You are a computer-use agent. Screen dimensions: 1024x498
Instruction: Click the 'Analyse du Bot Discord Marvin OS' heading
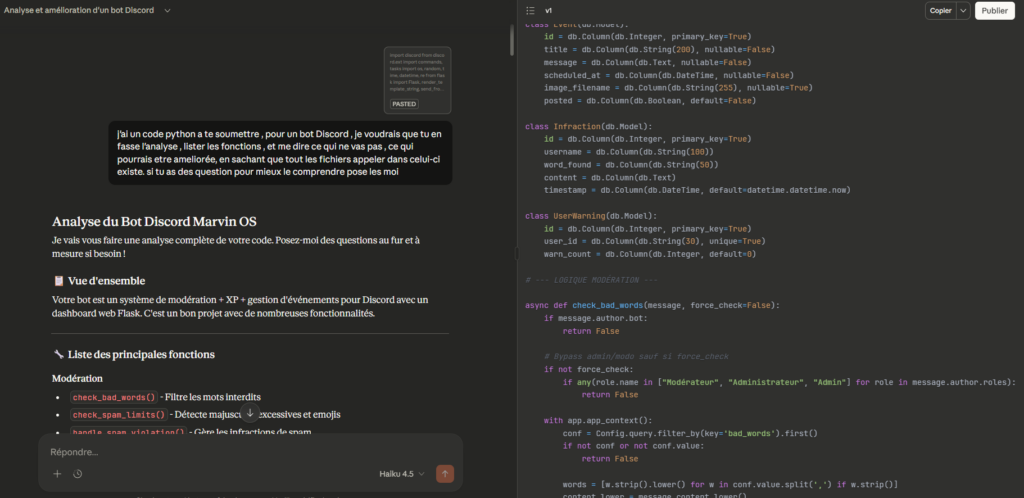(x=160, y=221)
